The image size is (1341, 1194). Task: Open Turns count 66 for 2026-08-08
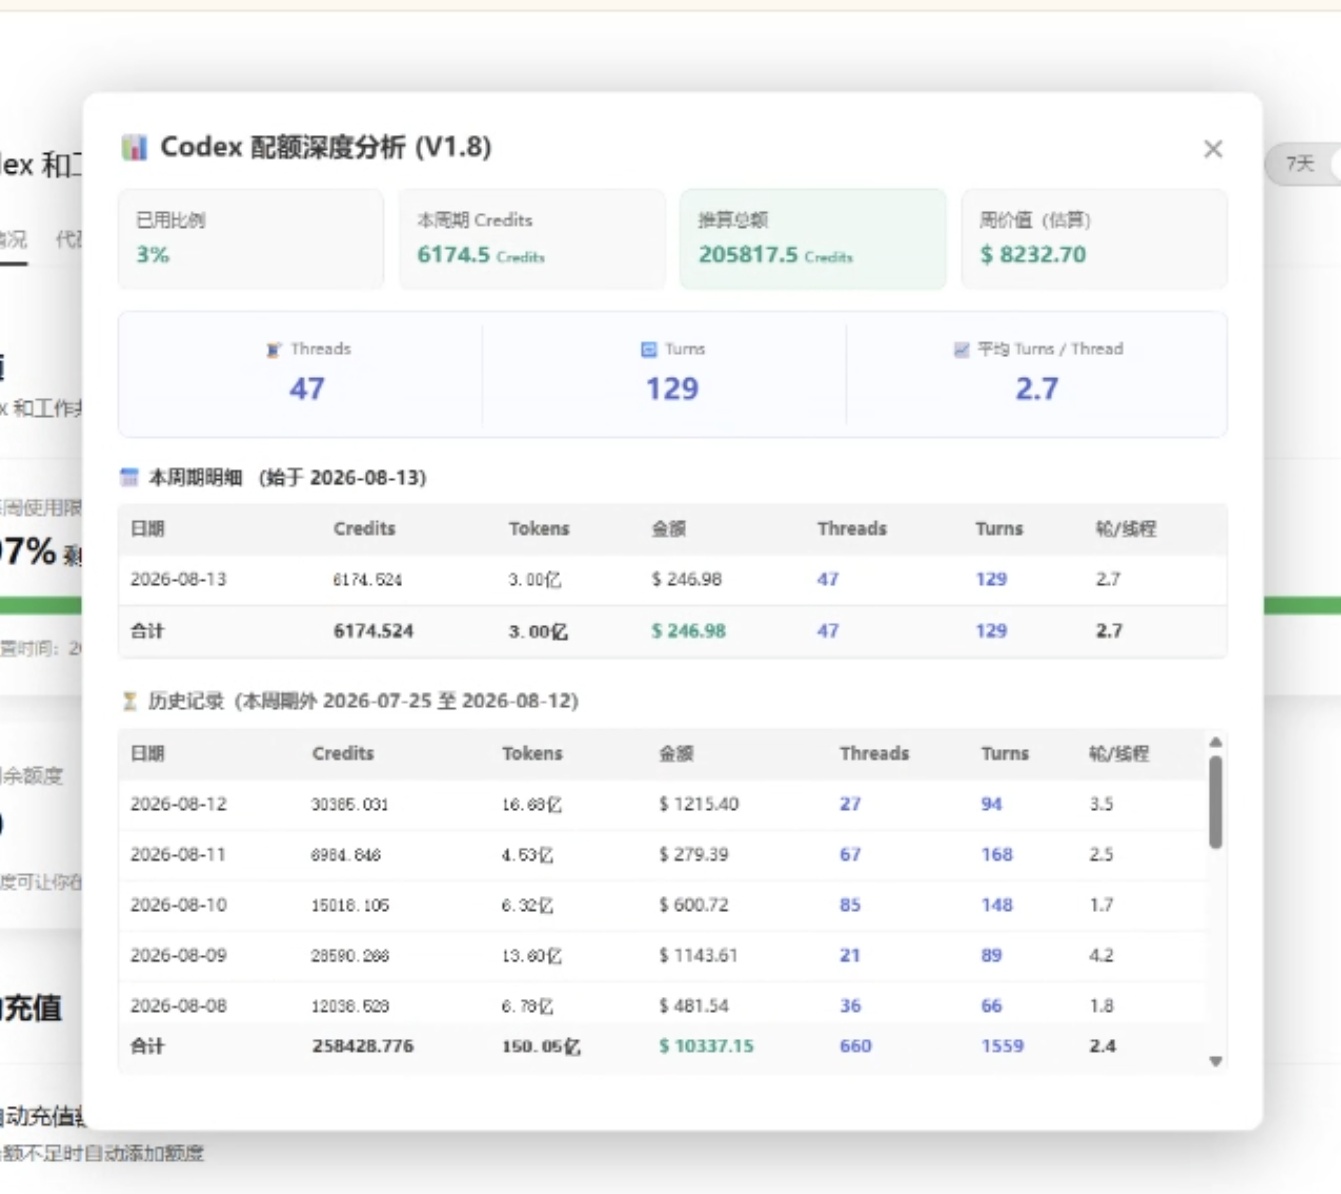click(991, 1006)
